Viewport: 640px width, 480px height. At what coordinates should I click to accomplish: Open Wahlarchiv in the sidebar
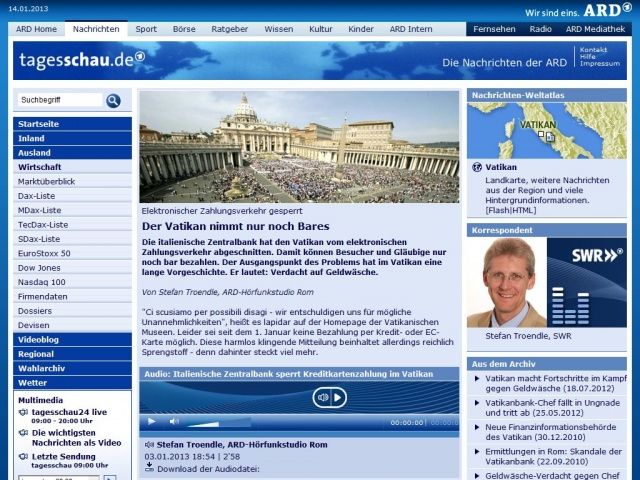coord(72,368)
